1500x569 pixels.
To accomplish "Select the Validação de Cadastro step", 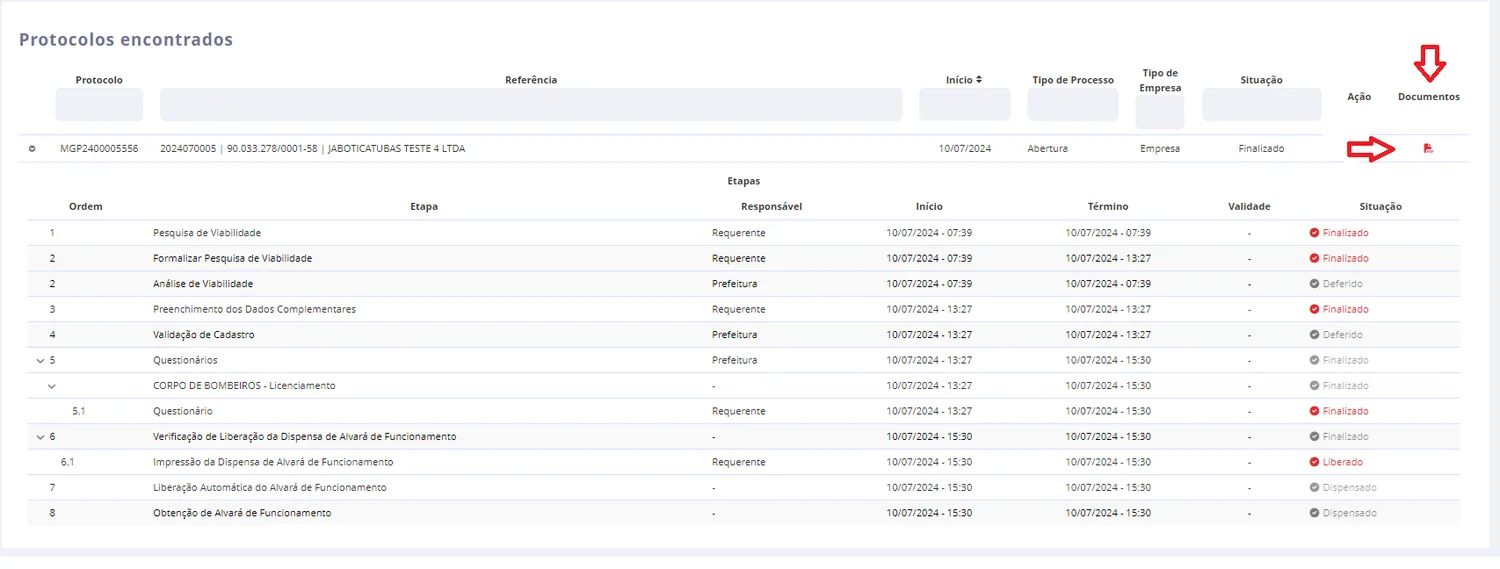I will [203, 335].
